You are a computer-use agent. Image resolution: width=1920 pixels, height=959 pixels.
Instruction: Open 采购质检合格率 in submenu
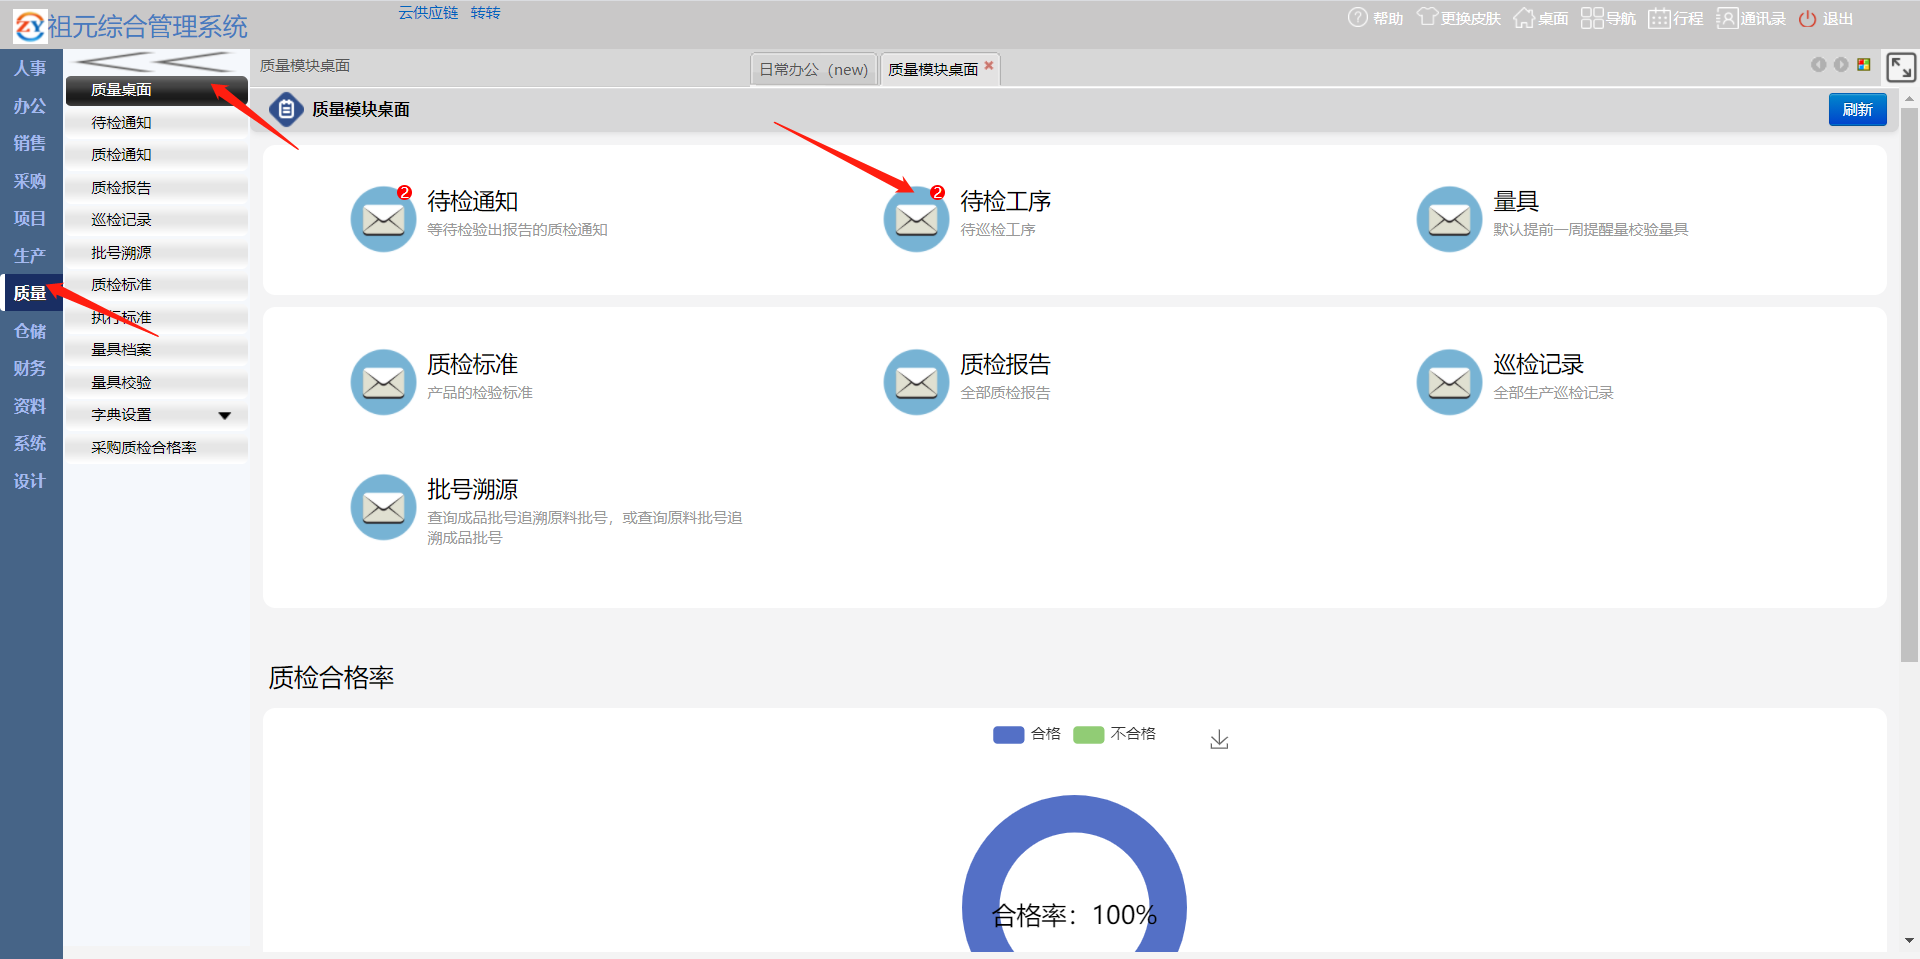(157, 448)
